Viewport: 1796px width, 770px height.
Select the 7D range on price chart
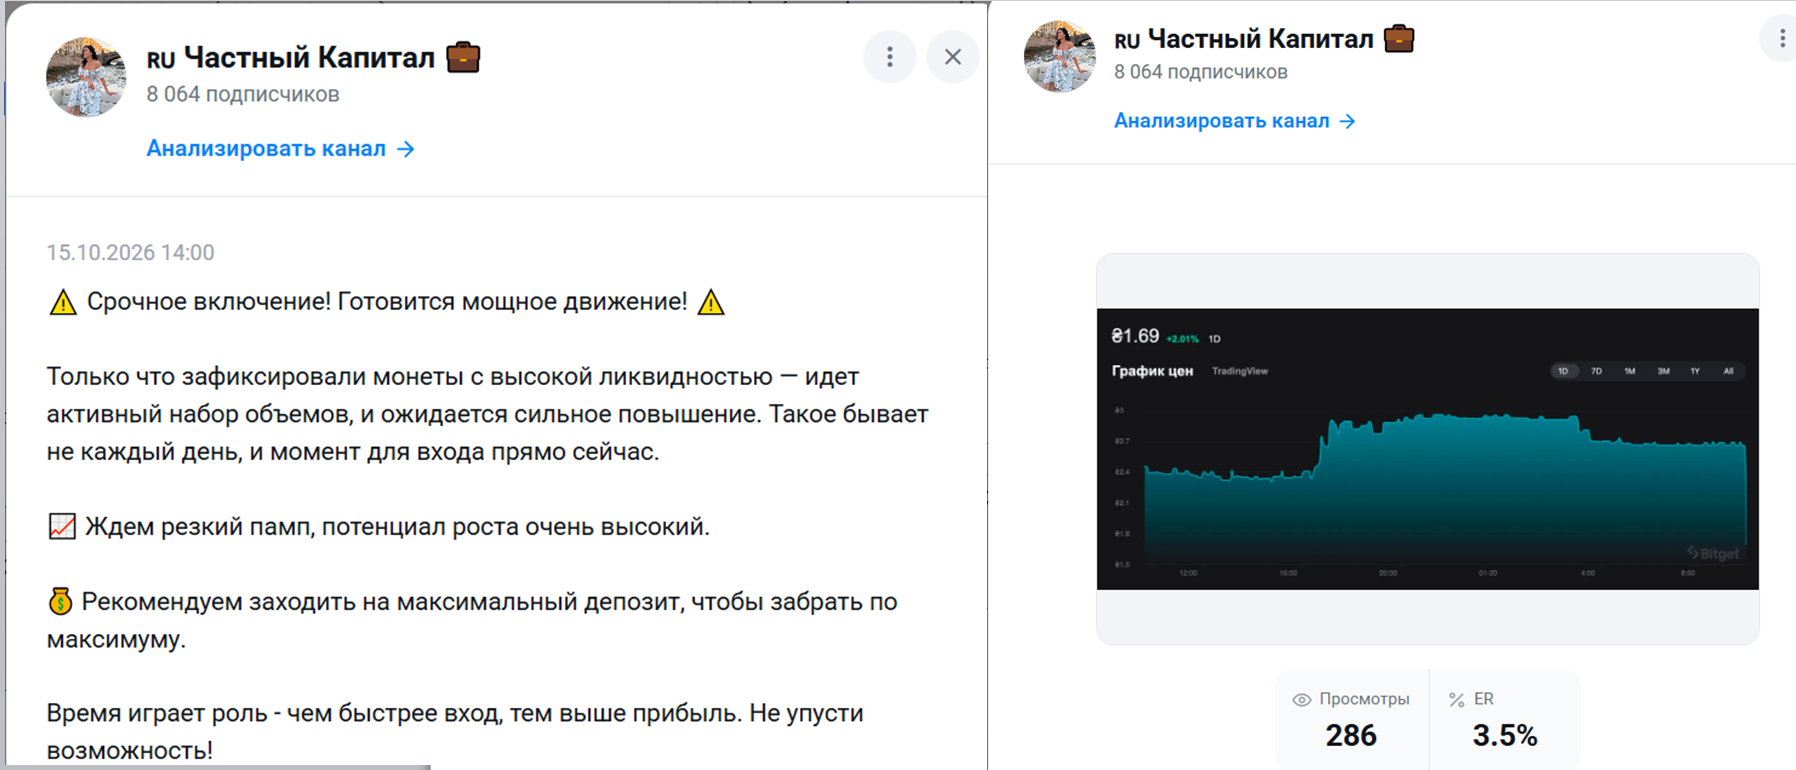tap(1596, 371)
